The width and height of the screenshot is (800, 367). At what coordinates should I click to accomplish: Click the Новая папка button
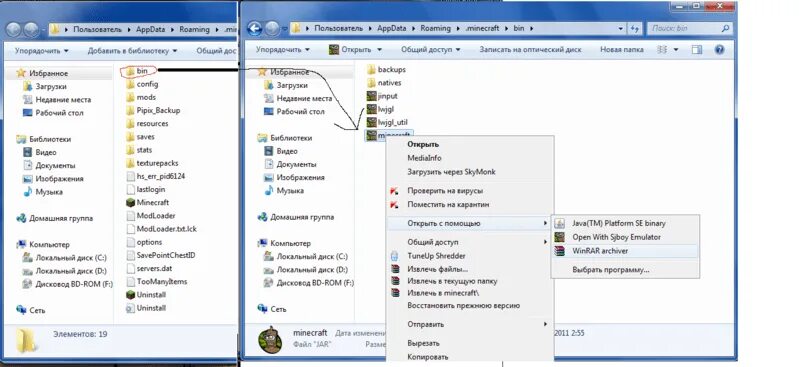pos(621,50)
